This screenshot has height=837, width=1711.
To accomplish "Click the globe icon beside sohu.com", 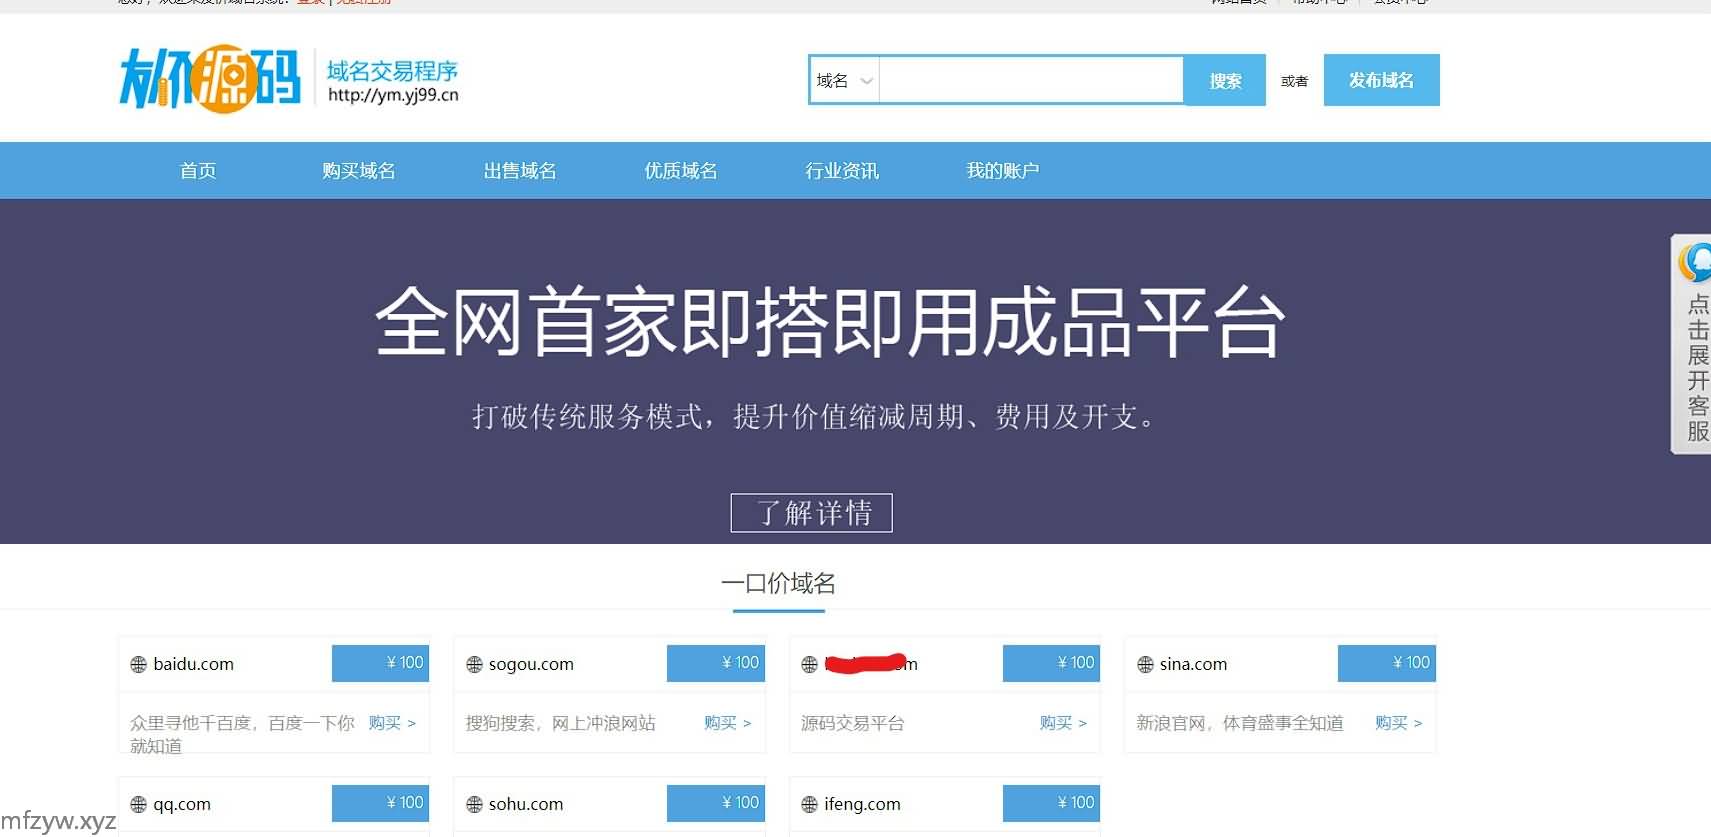I will [475, 805].
